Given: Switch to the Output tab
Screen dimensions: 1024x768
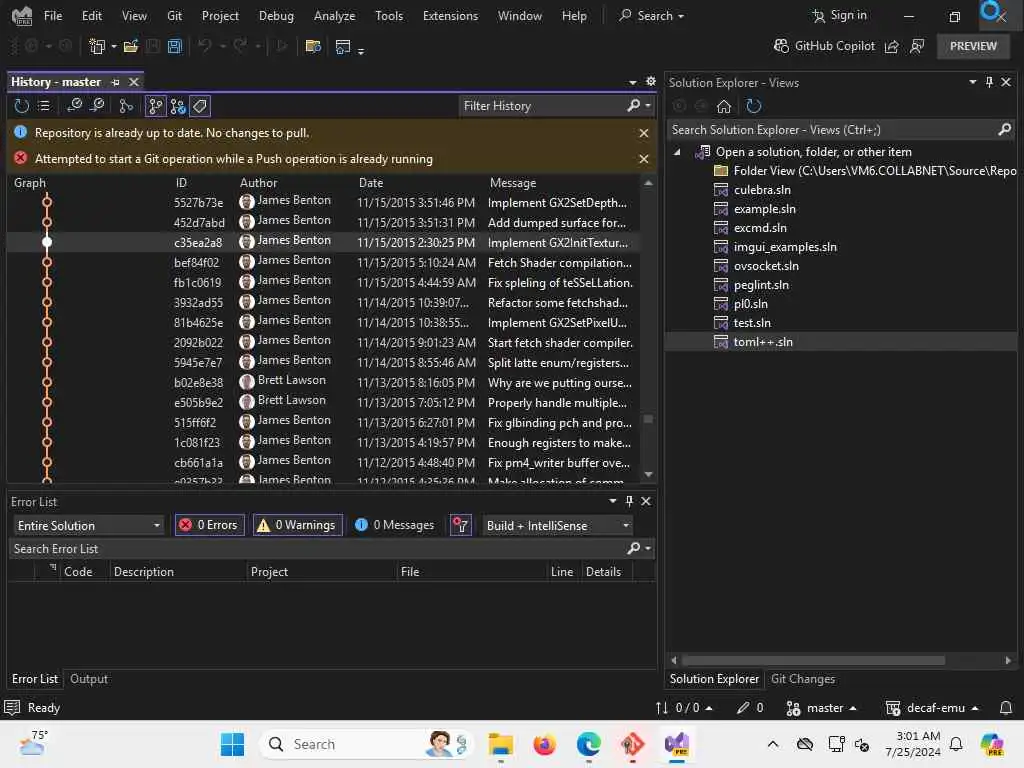Looking at the screenshot, I should [x=89, y=679].
